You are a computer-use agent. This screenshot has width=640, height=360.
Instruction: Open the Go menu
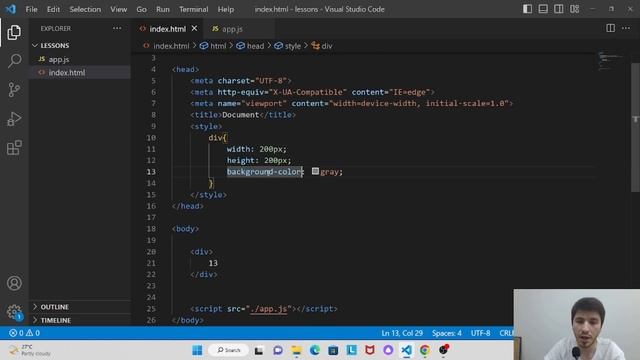pyautogui.click(x=141, y=9)
